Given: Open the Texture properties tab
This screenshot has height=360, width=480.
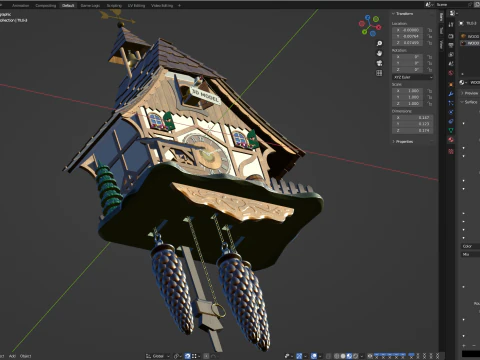Looking at the screenshot, I should coord(451,151).
